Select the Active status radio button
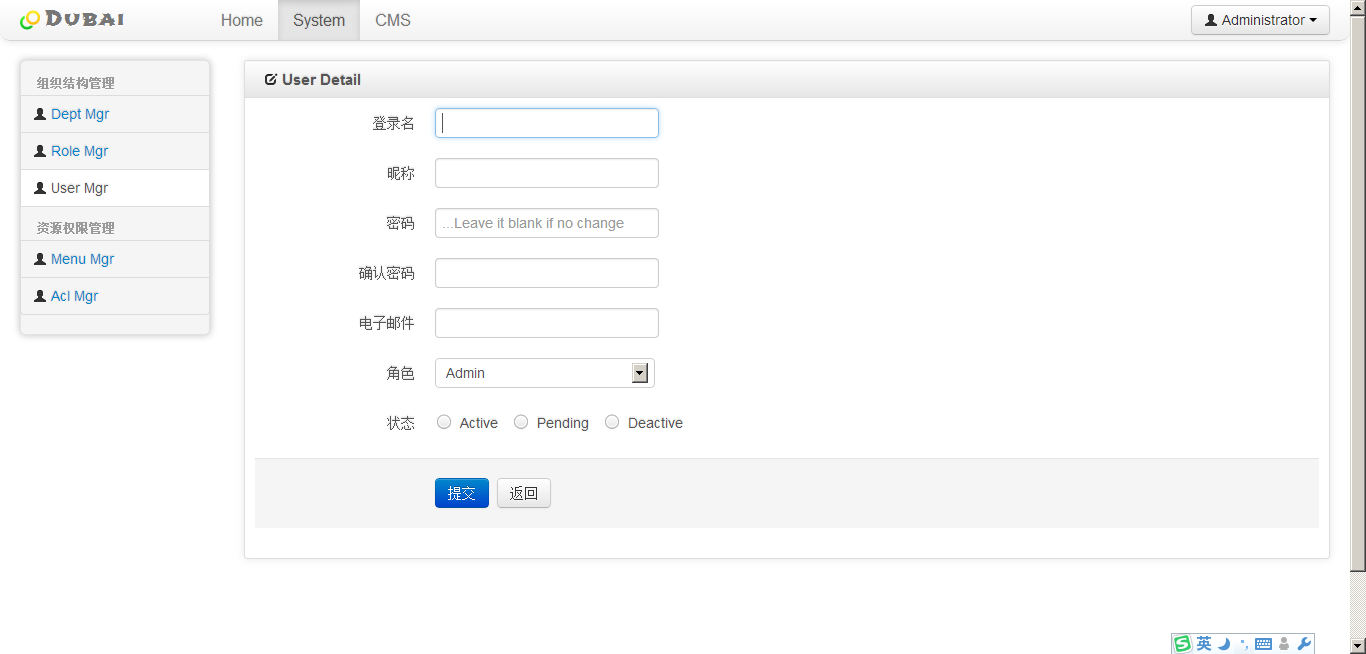The image size is (1366, 654). coord(444,422)
